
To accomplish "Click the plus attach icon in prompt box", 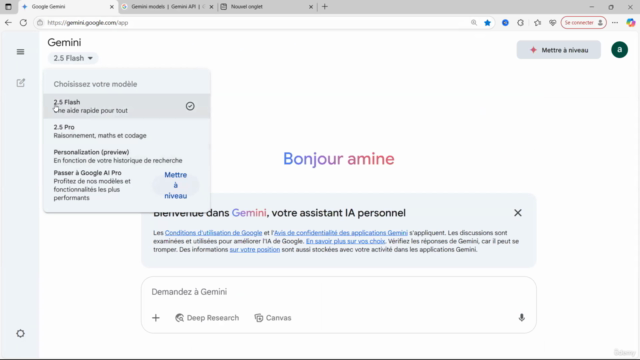I will 156,318.
